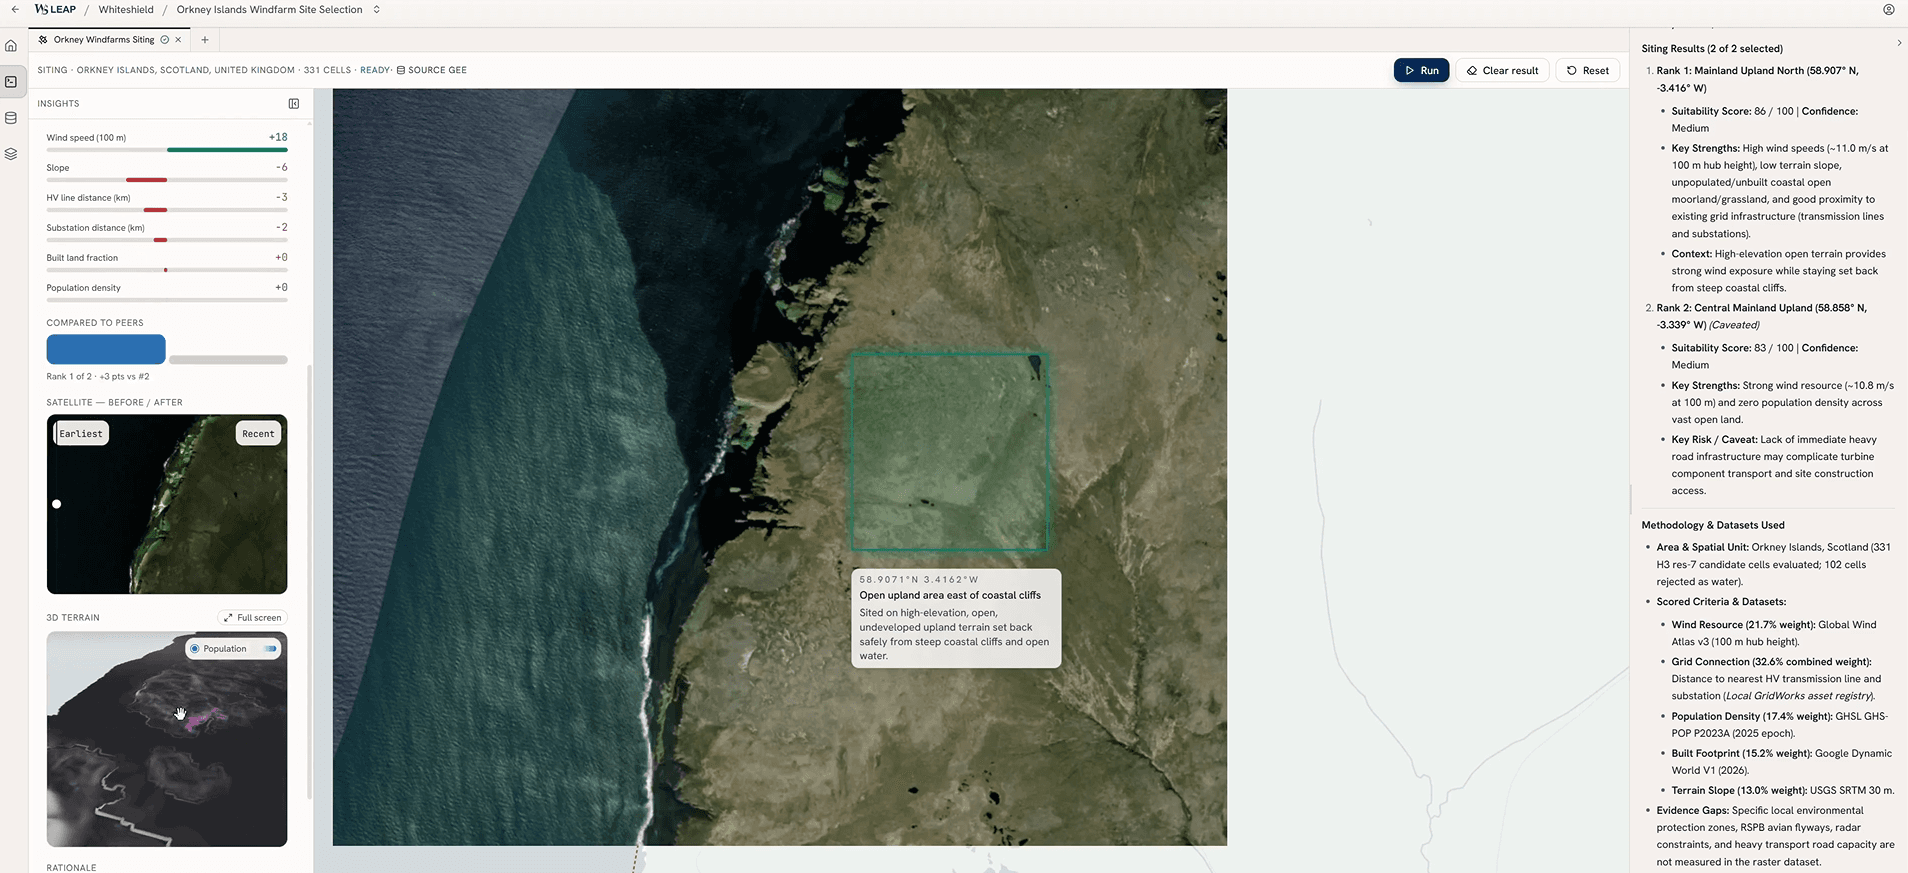Open the Home icon in the left sidebar
The height and width of the screenshot is (873, 1908).
[x=11, y=46]
